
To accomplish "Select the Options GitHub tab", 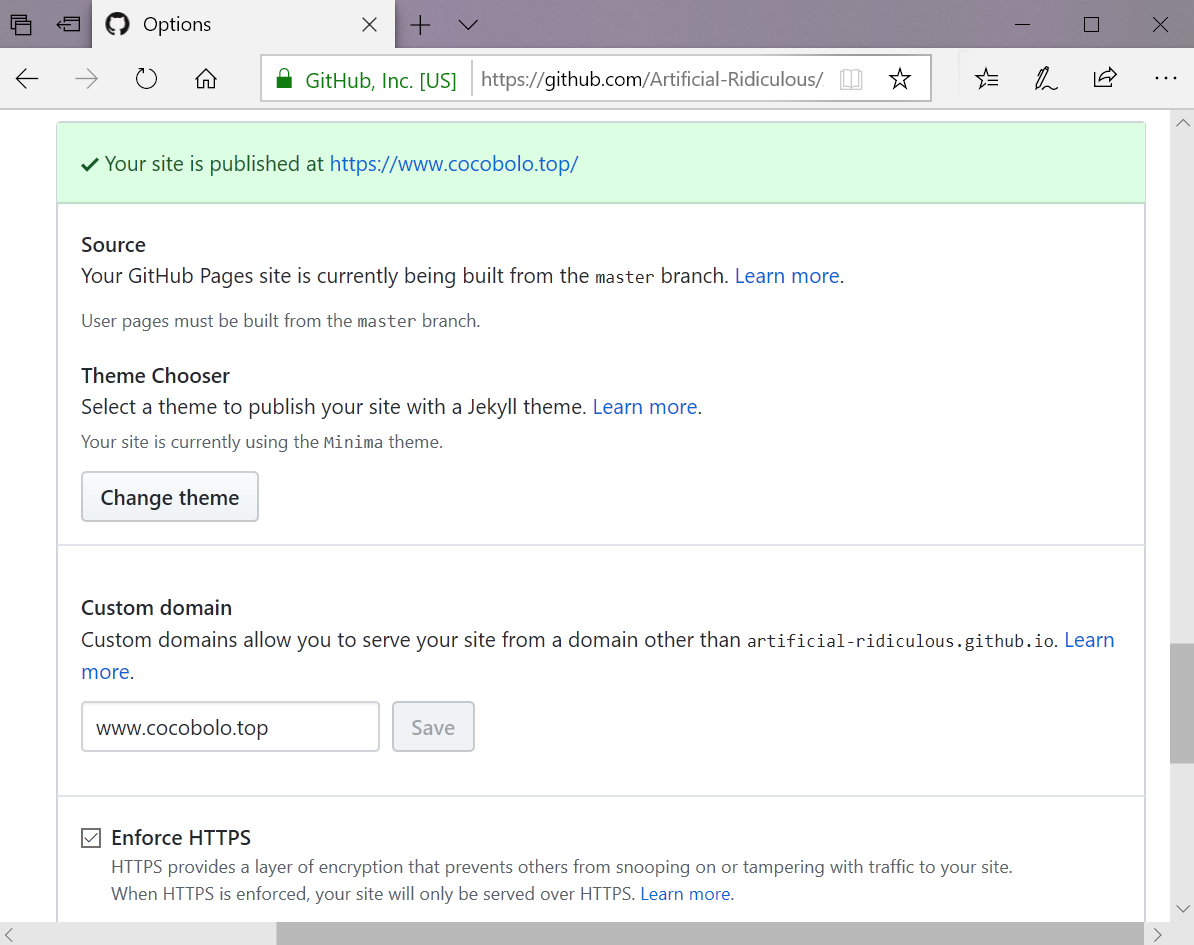I will click(243, 24).
